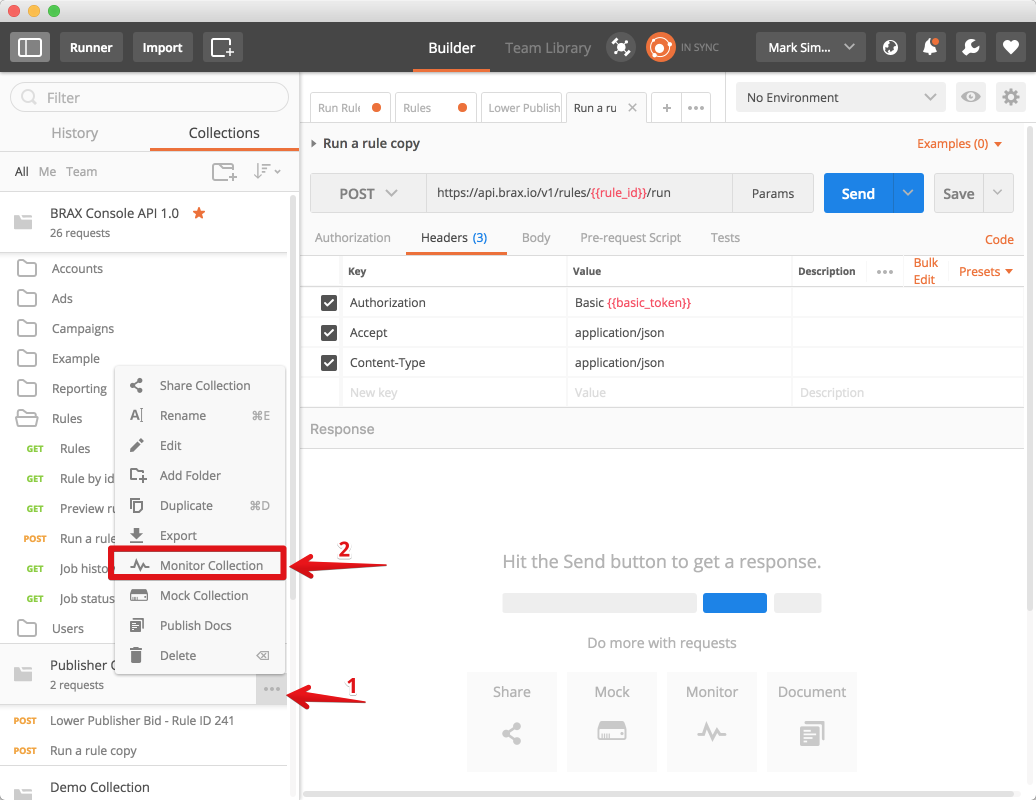Add a new request tab

pos(667,108)
